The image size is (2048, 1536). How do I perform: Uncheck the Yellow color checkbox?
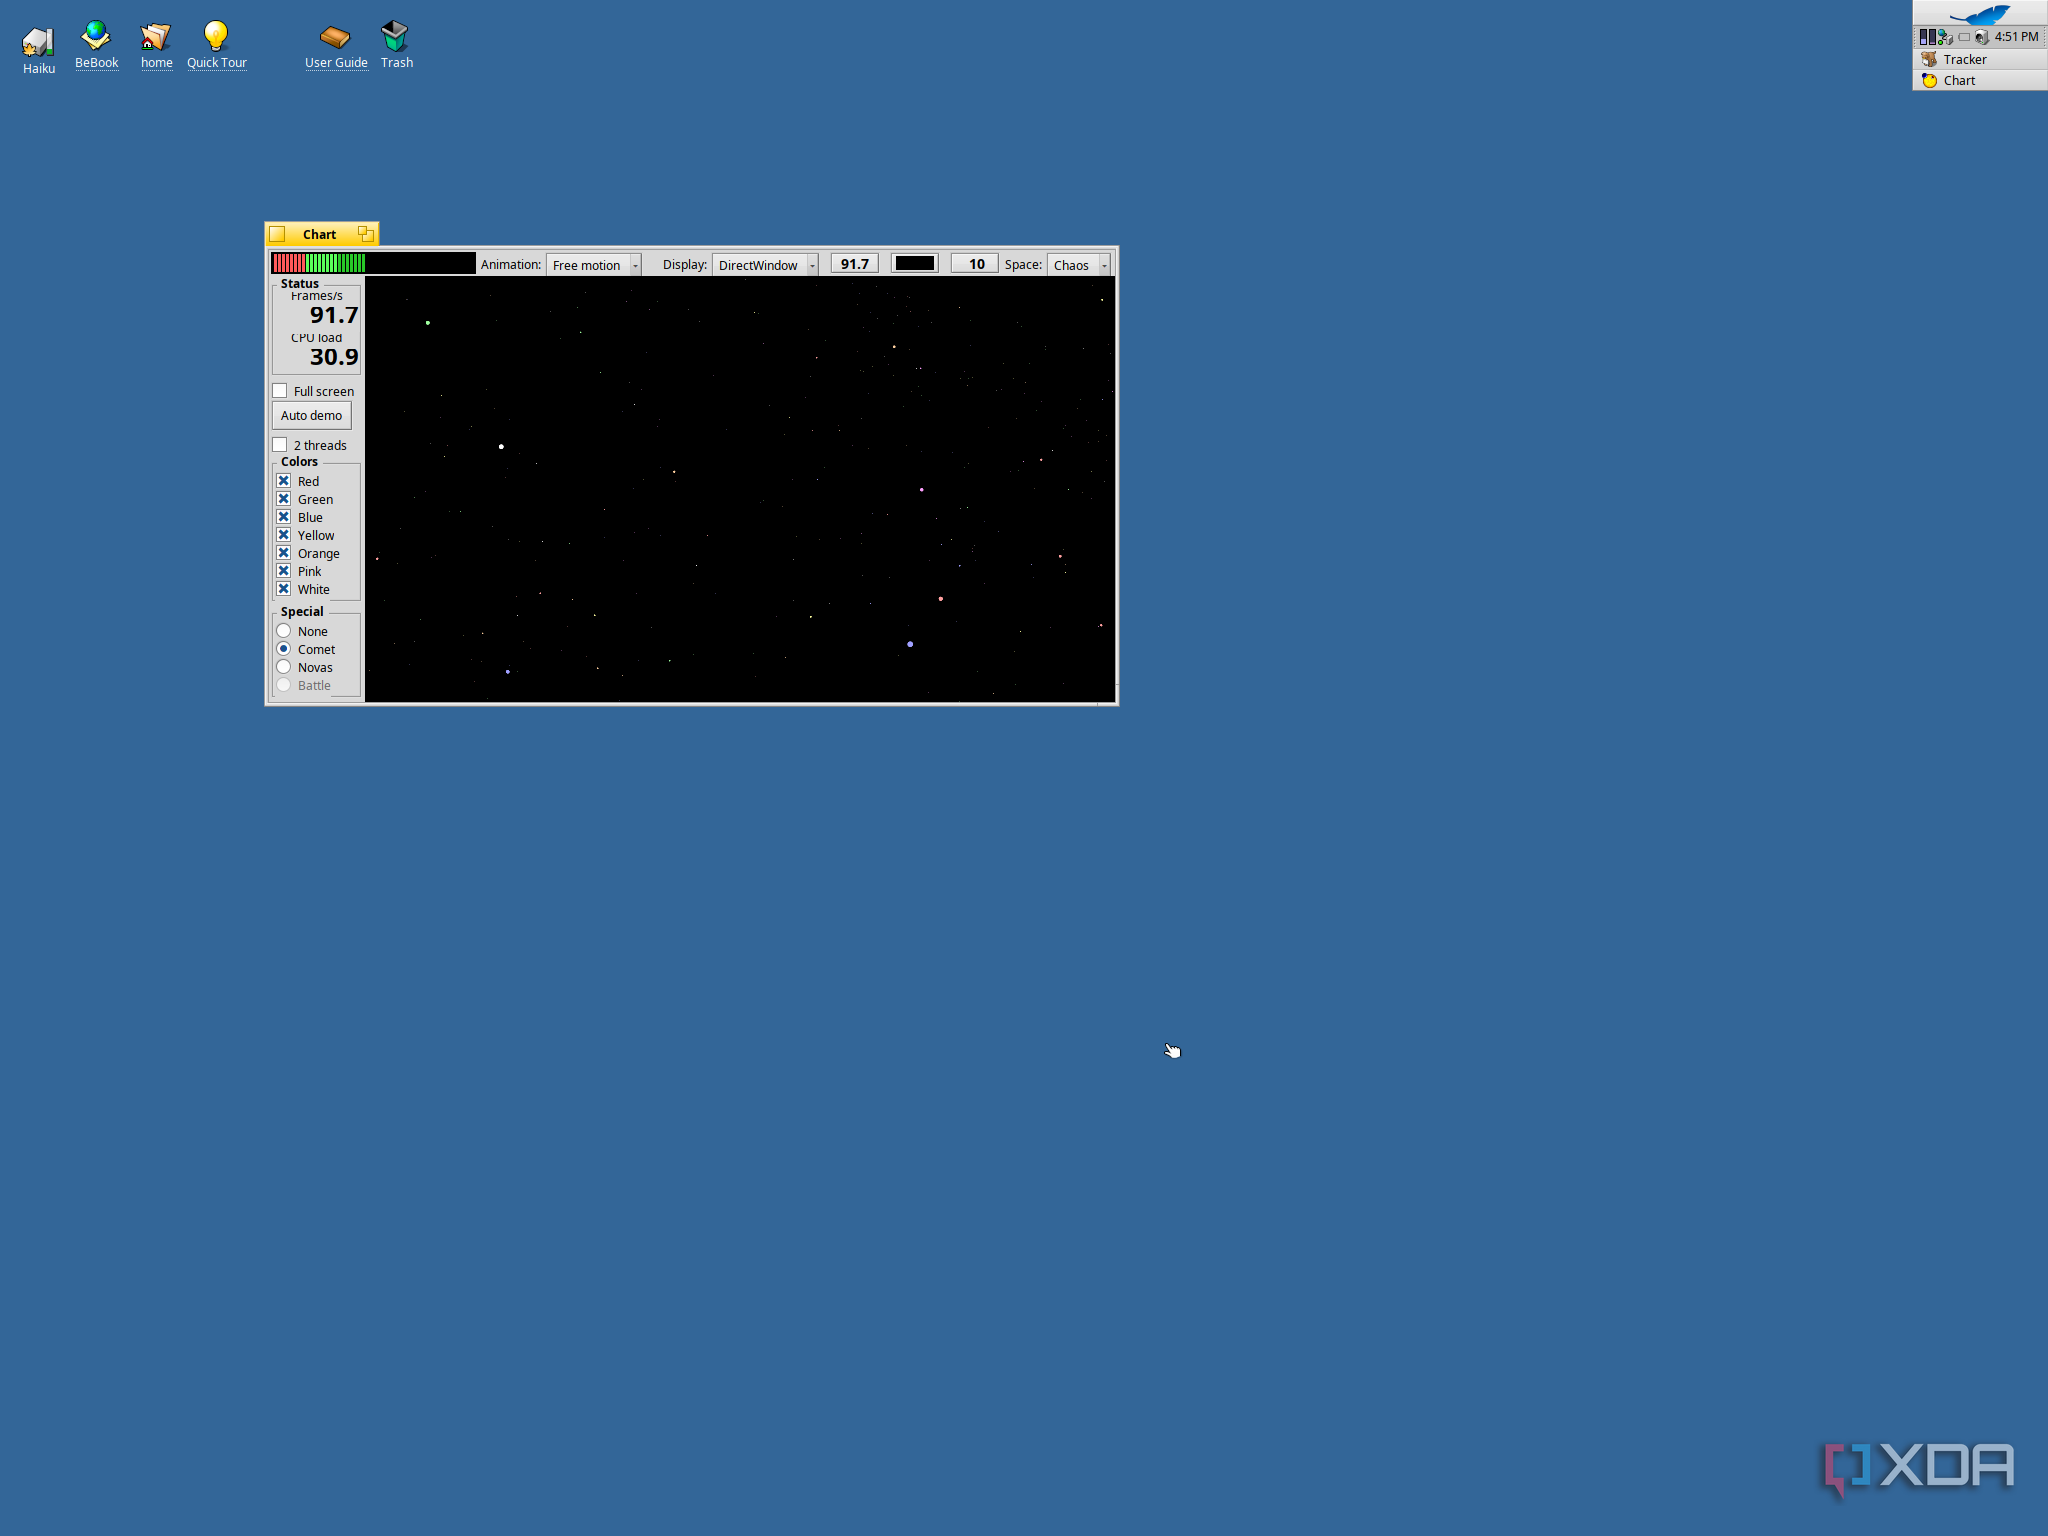tap(284, 535)
